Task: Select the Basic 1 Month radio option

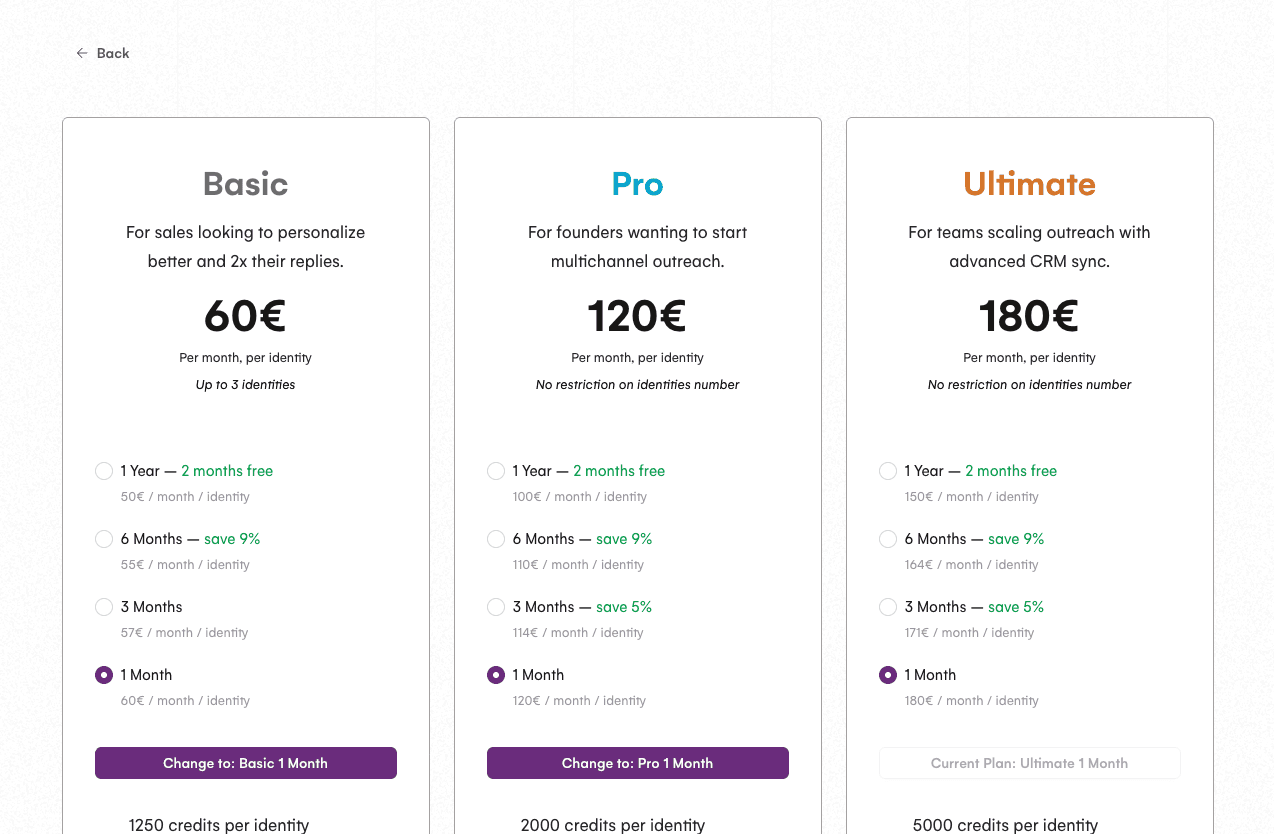Action: 104,675
